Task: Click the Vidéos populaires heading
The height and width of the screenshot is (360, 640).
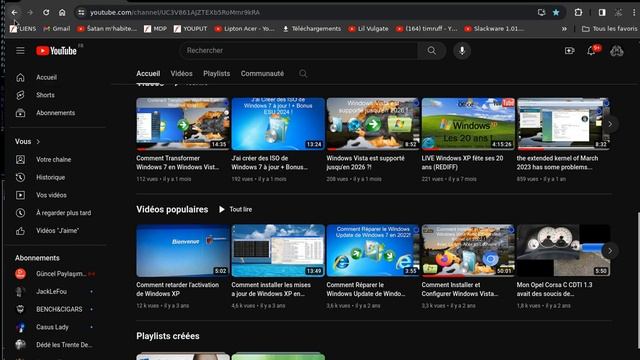Action: (172, 209)
